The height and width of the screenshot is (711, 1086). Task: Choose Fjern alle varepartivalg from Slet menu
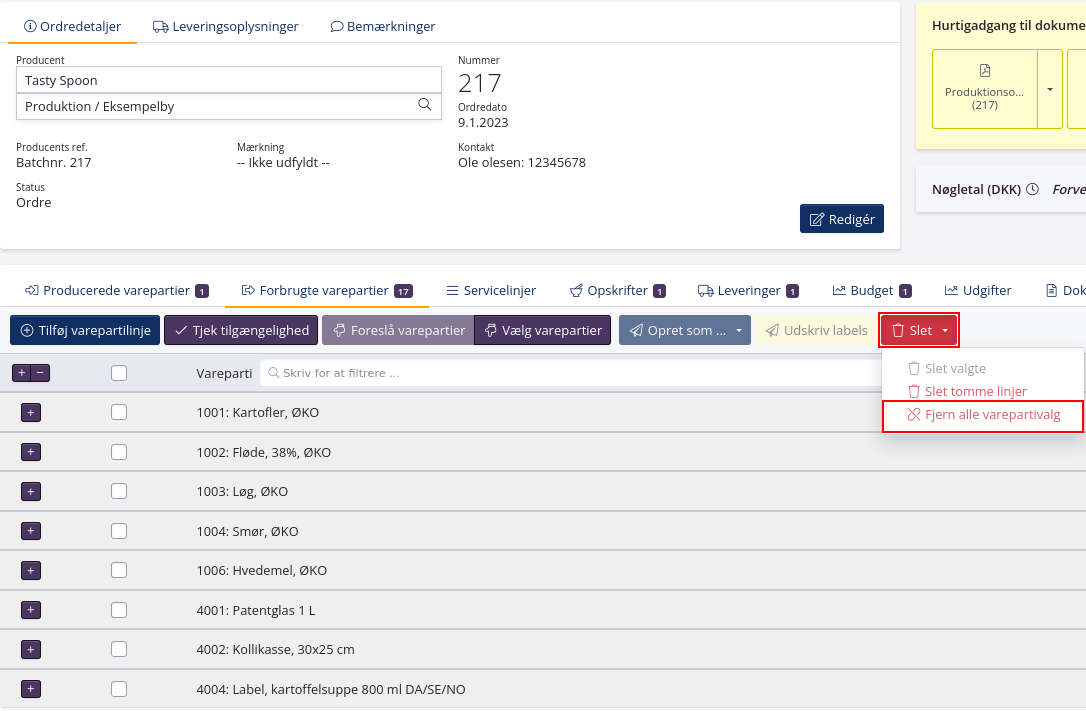982,414
